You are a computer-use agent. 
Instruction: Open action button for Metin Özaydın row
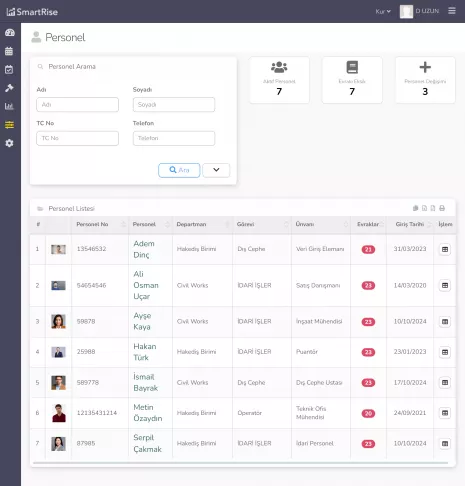click(x=445, y=413)
